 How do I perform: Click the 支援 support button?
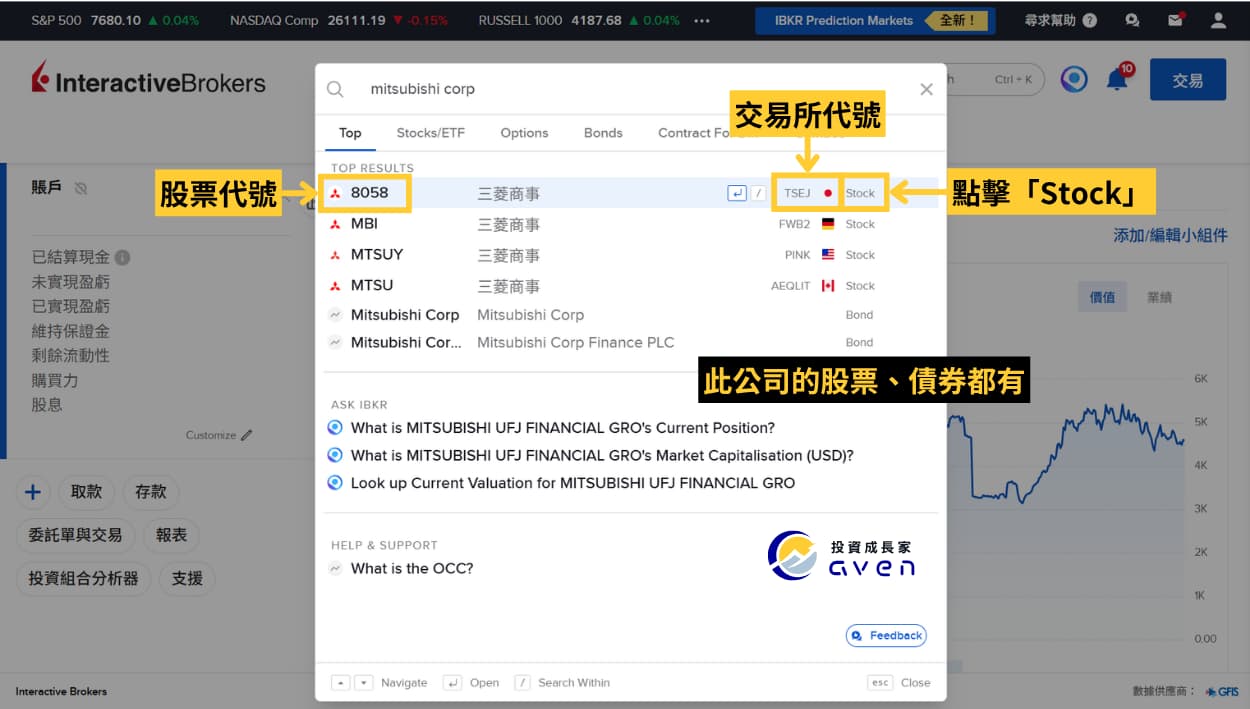(x=187, y=578)
